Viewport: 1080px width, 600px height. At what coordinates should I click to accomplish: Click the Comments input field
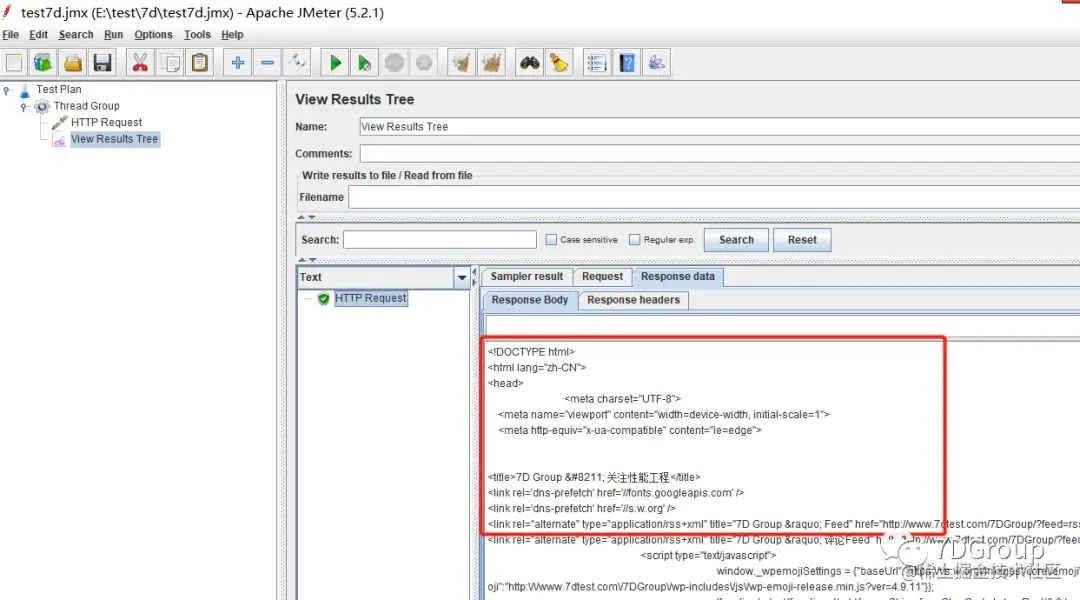(719, 154)
